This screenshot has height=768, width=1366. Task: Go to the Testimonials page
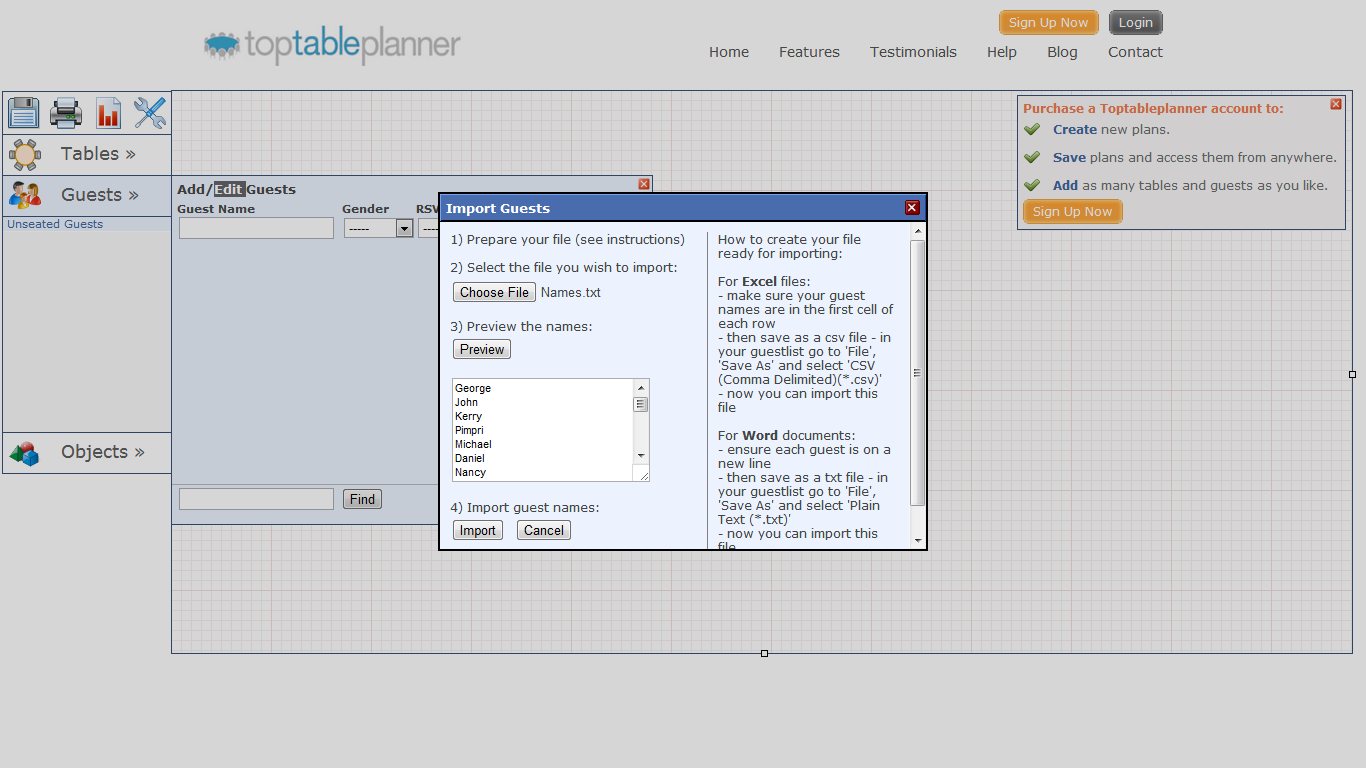tap(913, 52)
